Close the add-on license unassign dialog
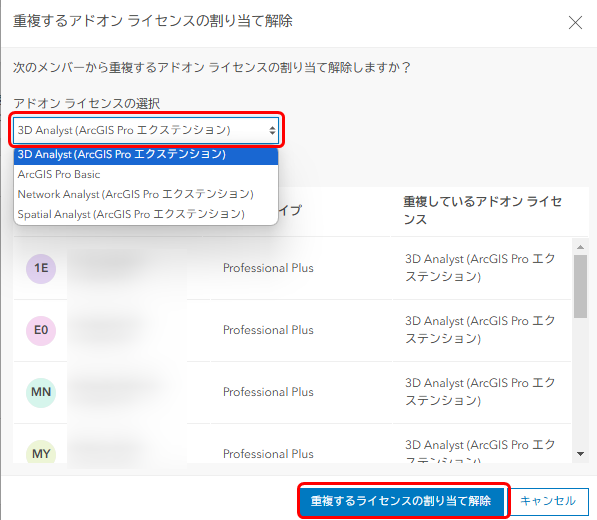Viewport: 597px width, 520px height. [575, 22]
